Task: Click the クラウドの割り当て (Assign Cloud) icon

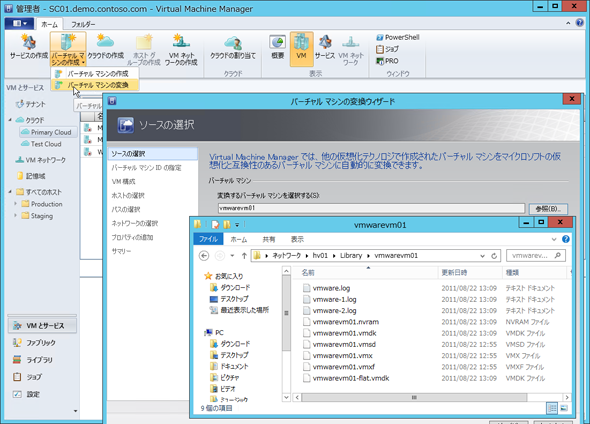Action: point(233,46)
